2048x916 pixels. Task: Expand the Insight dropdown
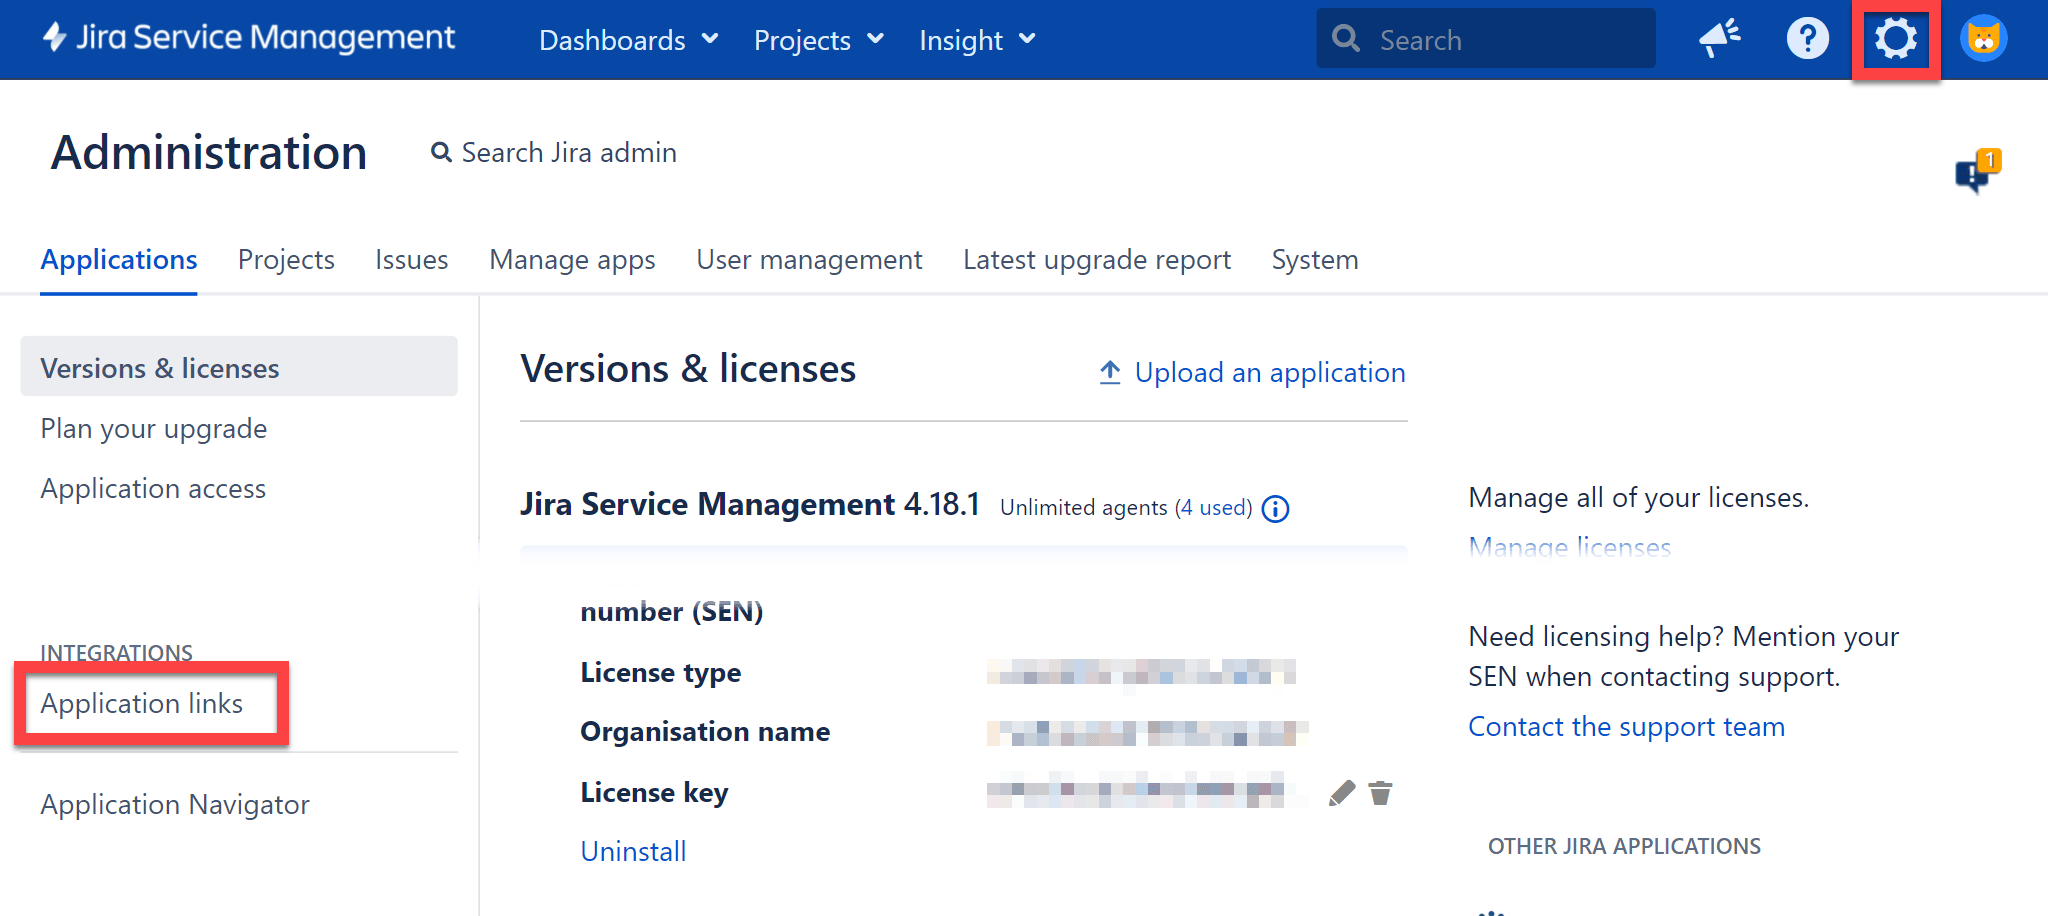[977, 40]
